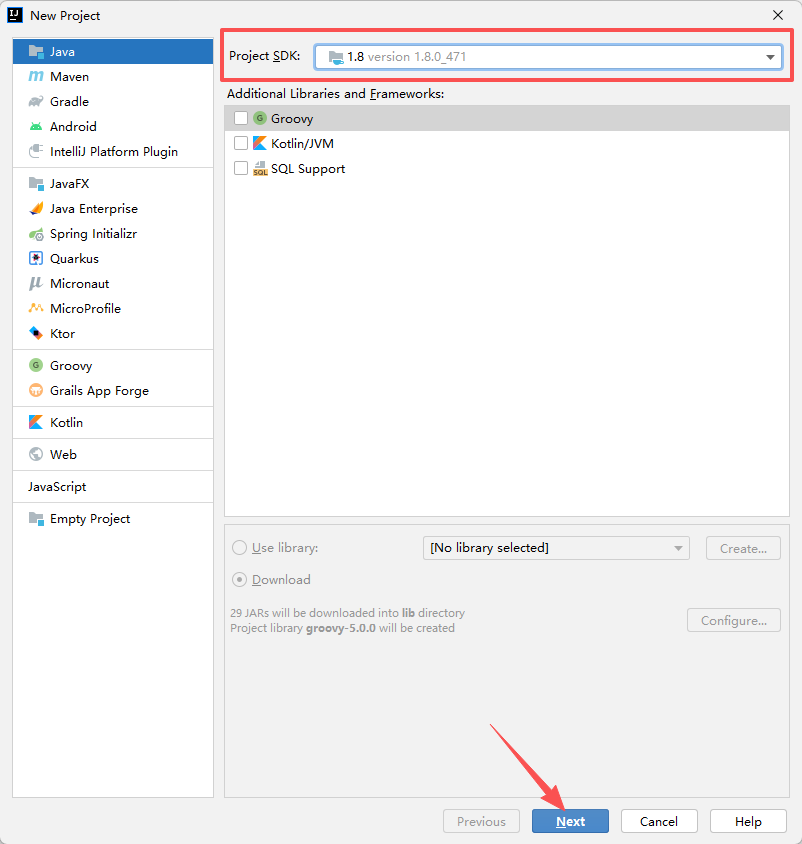Click the Previous button
The width and height of the screenshot is (802, 844).
tap(481, 821)
